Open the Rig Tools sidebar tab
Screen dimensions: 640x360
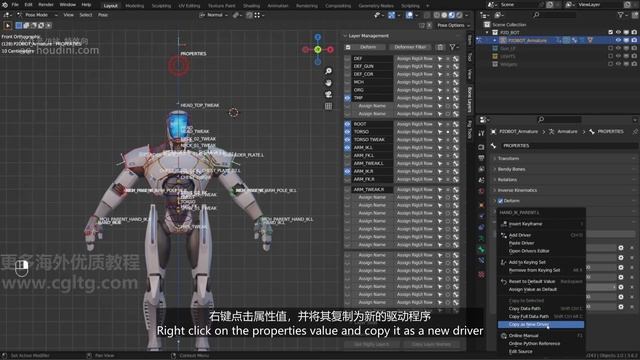click(x=470, y=129)
